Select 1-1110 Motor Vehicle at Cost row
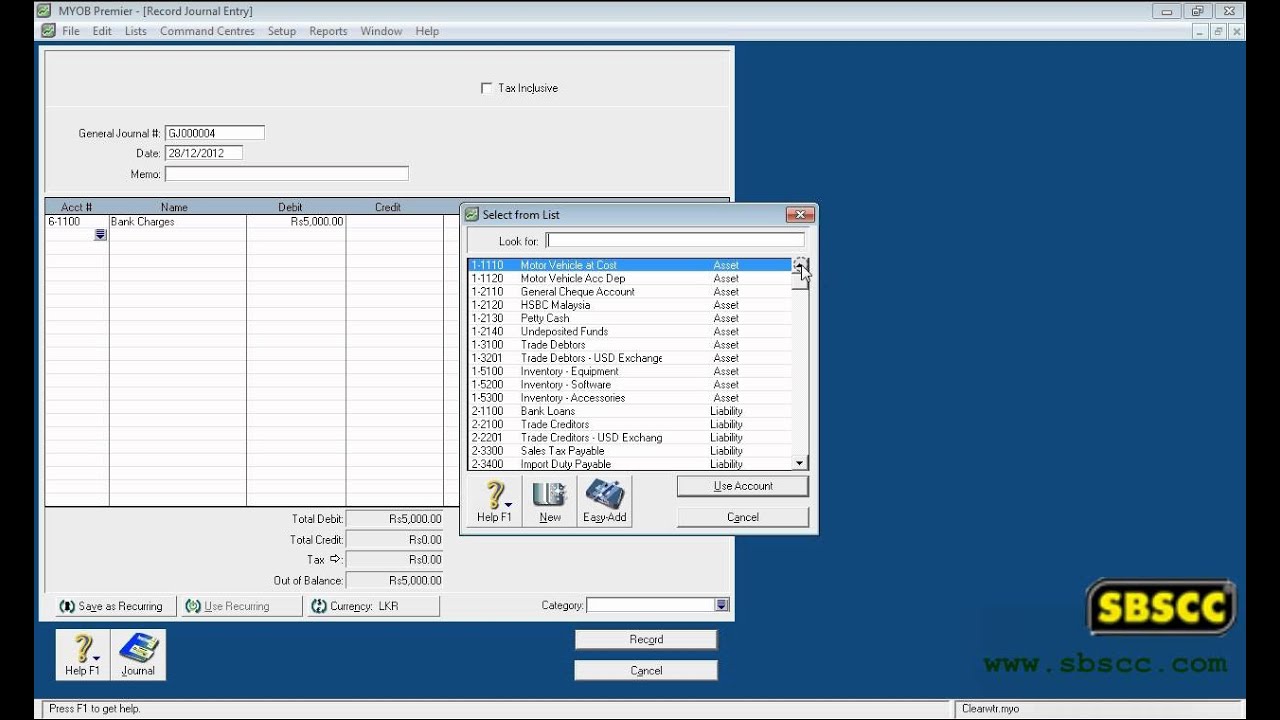Viewport: 1280px width, 720px height. point(630,265)
